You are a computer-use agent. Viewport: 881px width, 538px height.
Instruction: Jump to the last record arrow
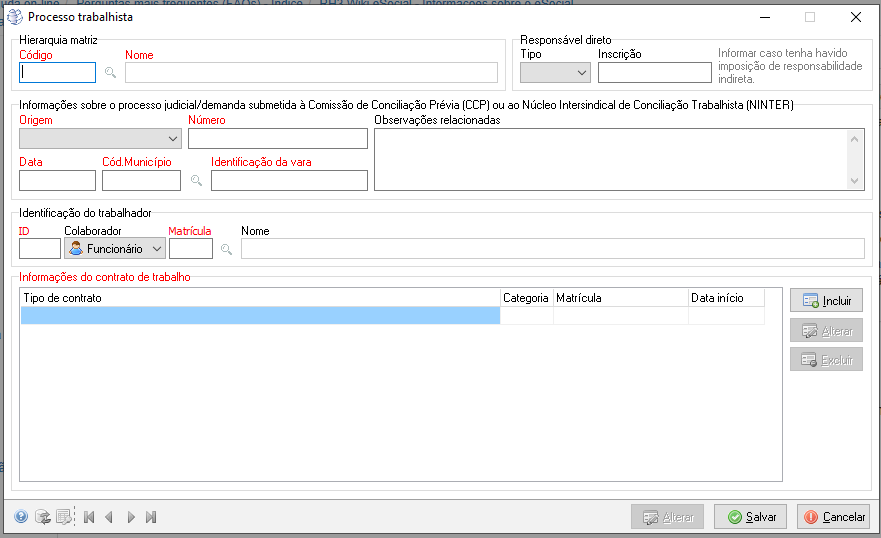pyautogui.click(x=151, y=517)
